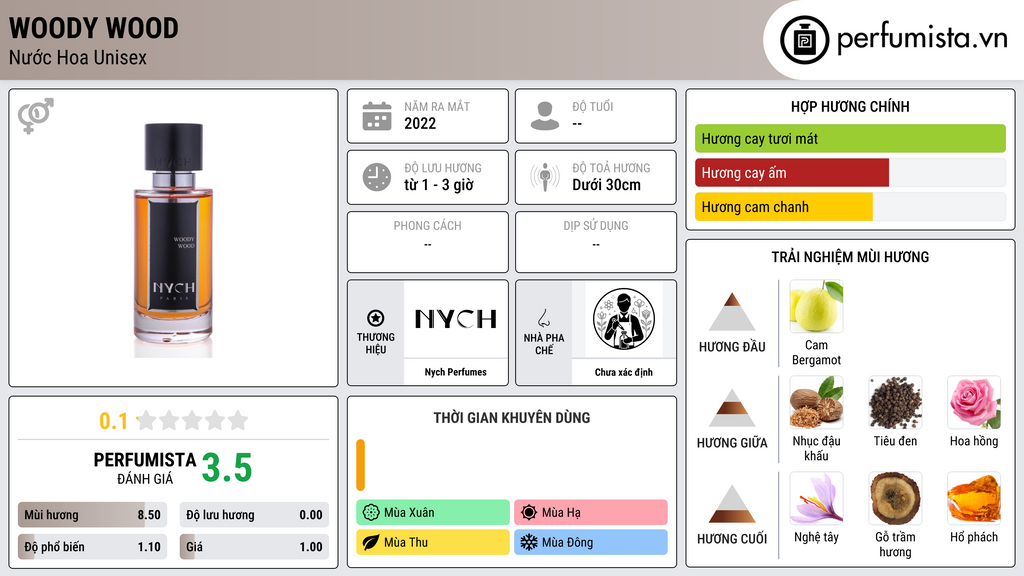1024x576 pixels.
Task: Click the 2022 release year value
Action: point(420,123)
